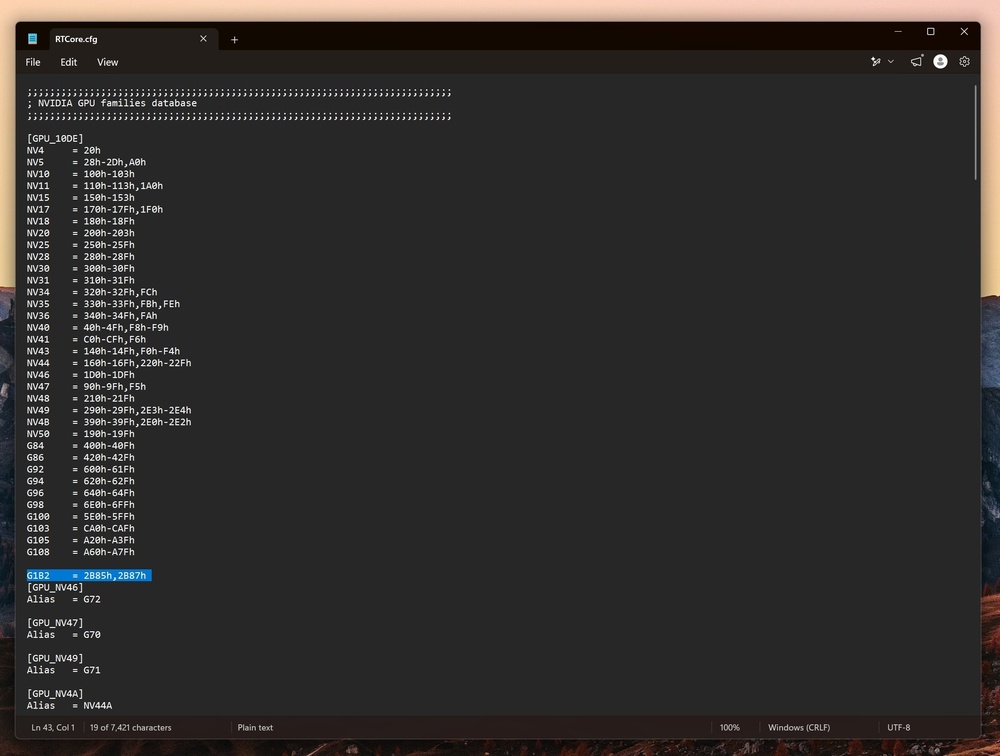Place cursor on the [GPU_10DE] section header

click(55, 138)
